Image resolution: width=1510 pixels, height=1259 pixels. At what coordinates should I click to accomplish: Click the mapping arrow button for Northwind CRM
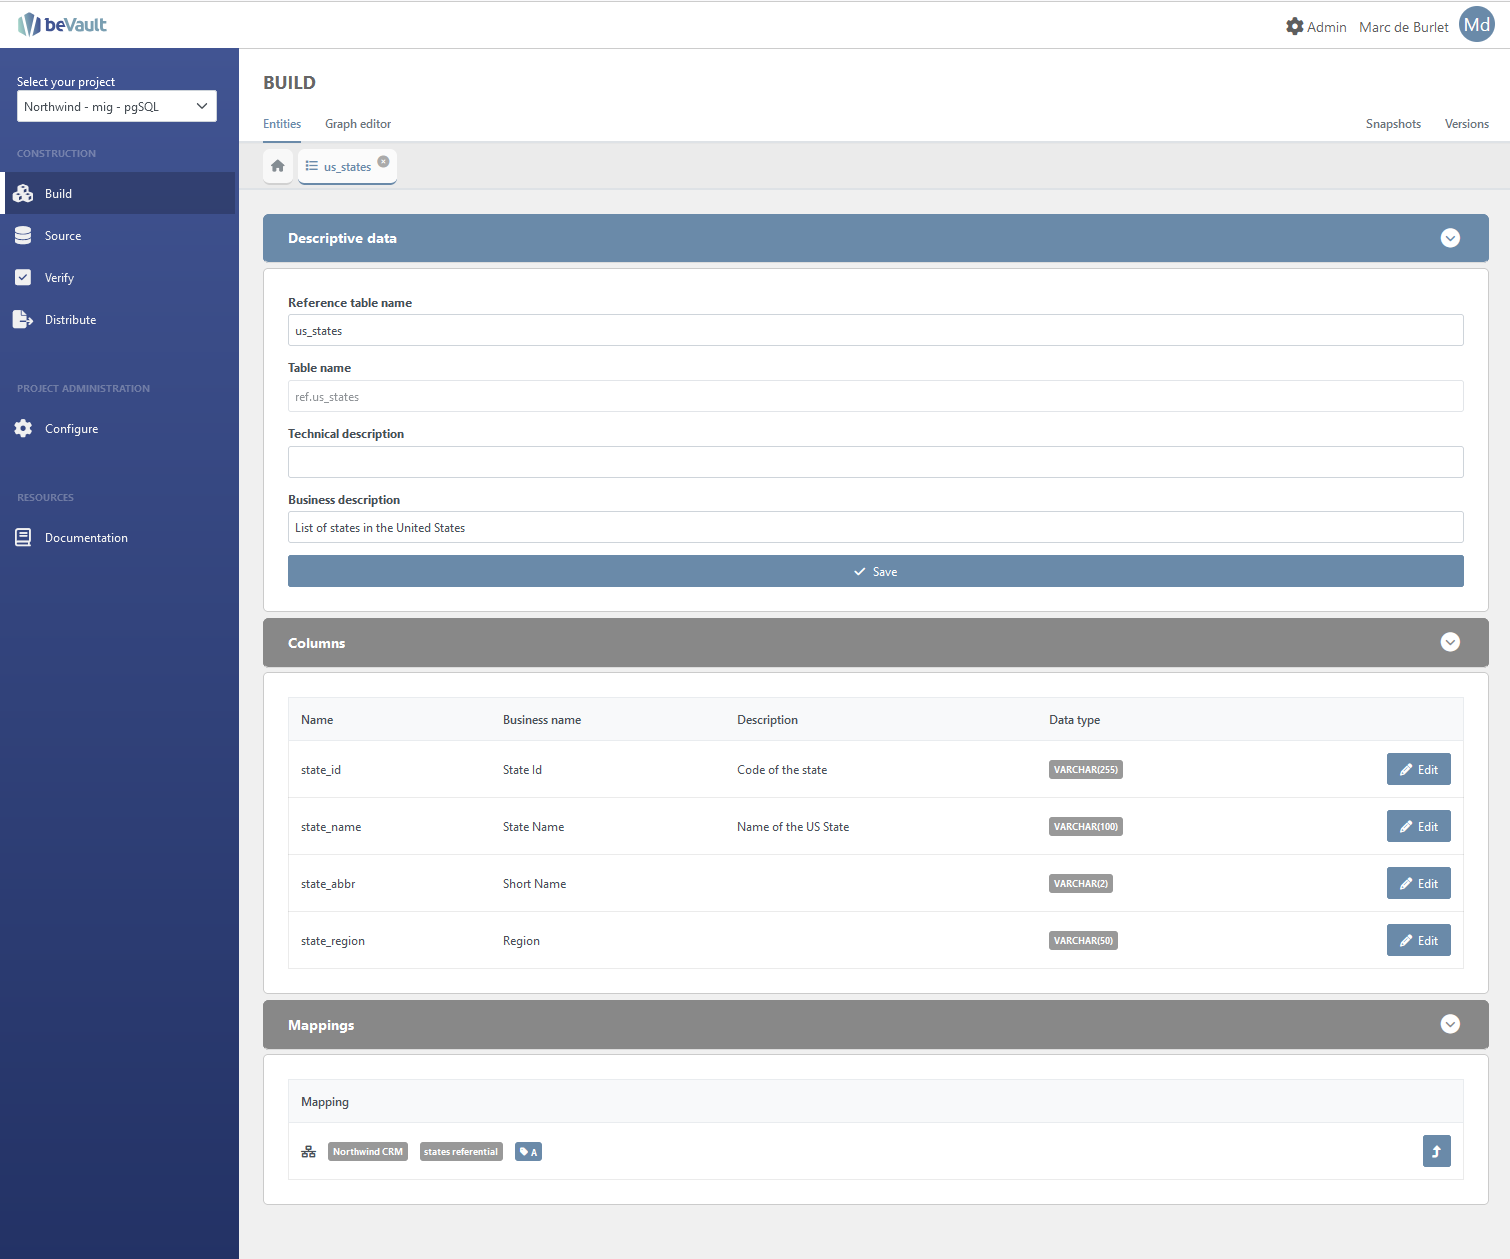click(x=1436, y=1151)
